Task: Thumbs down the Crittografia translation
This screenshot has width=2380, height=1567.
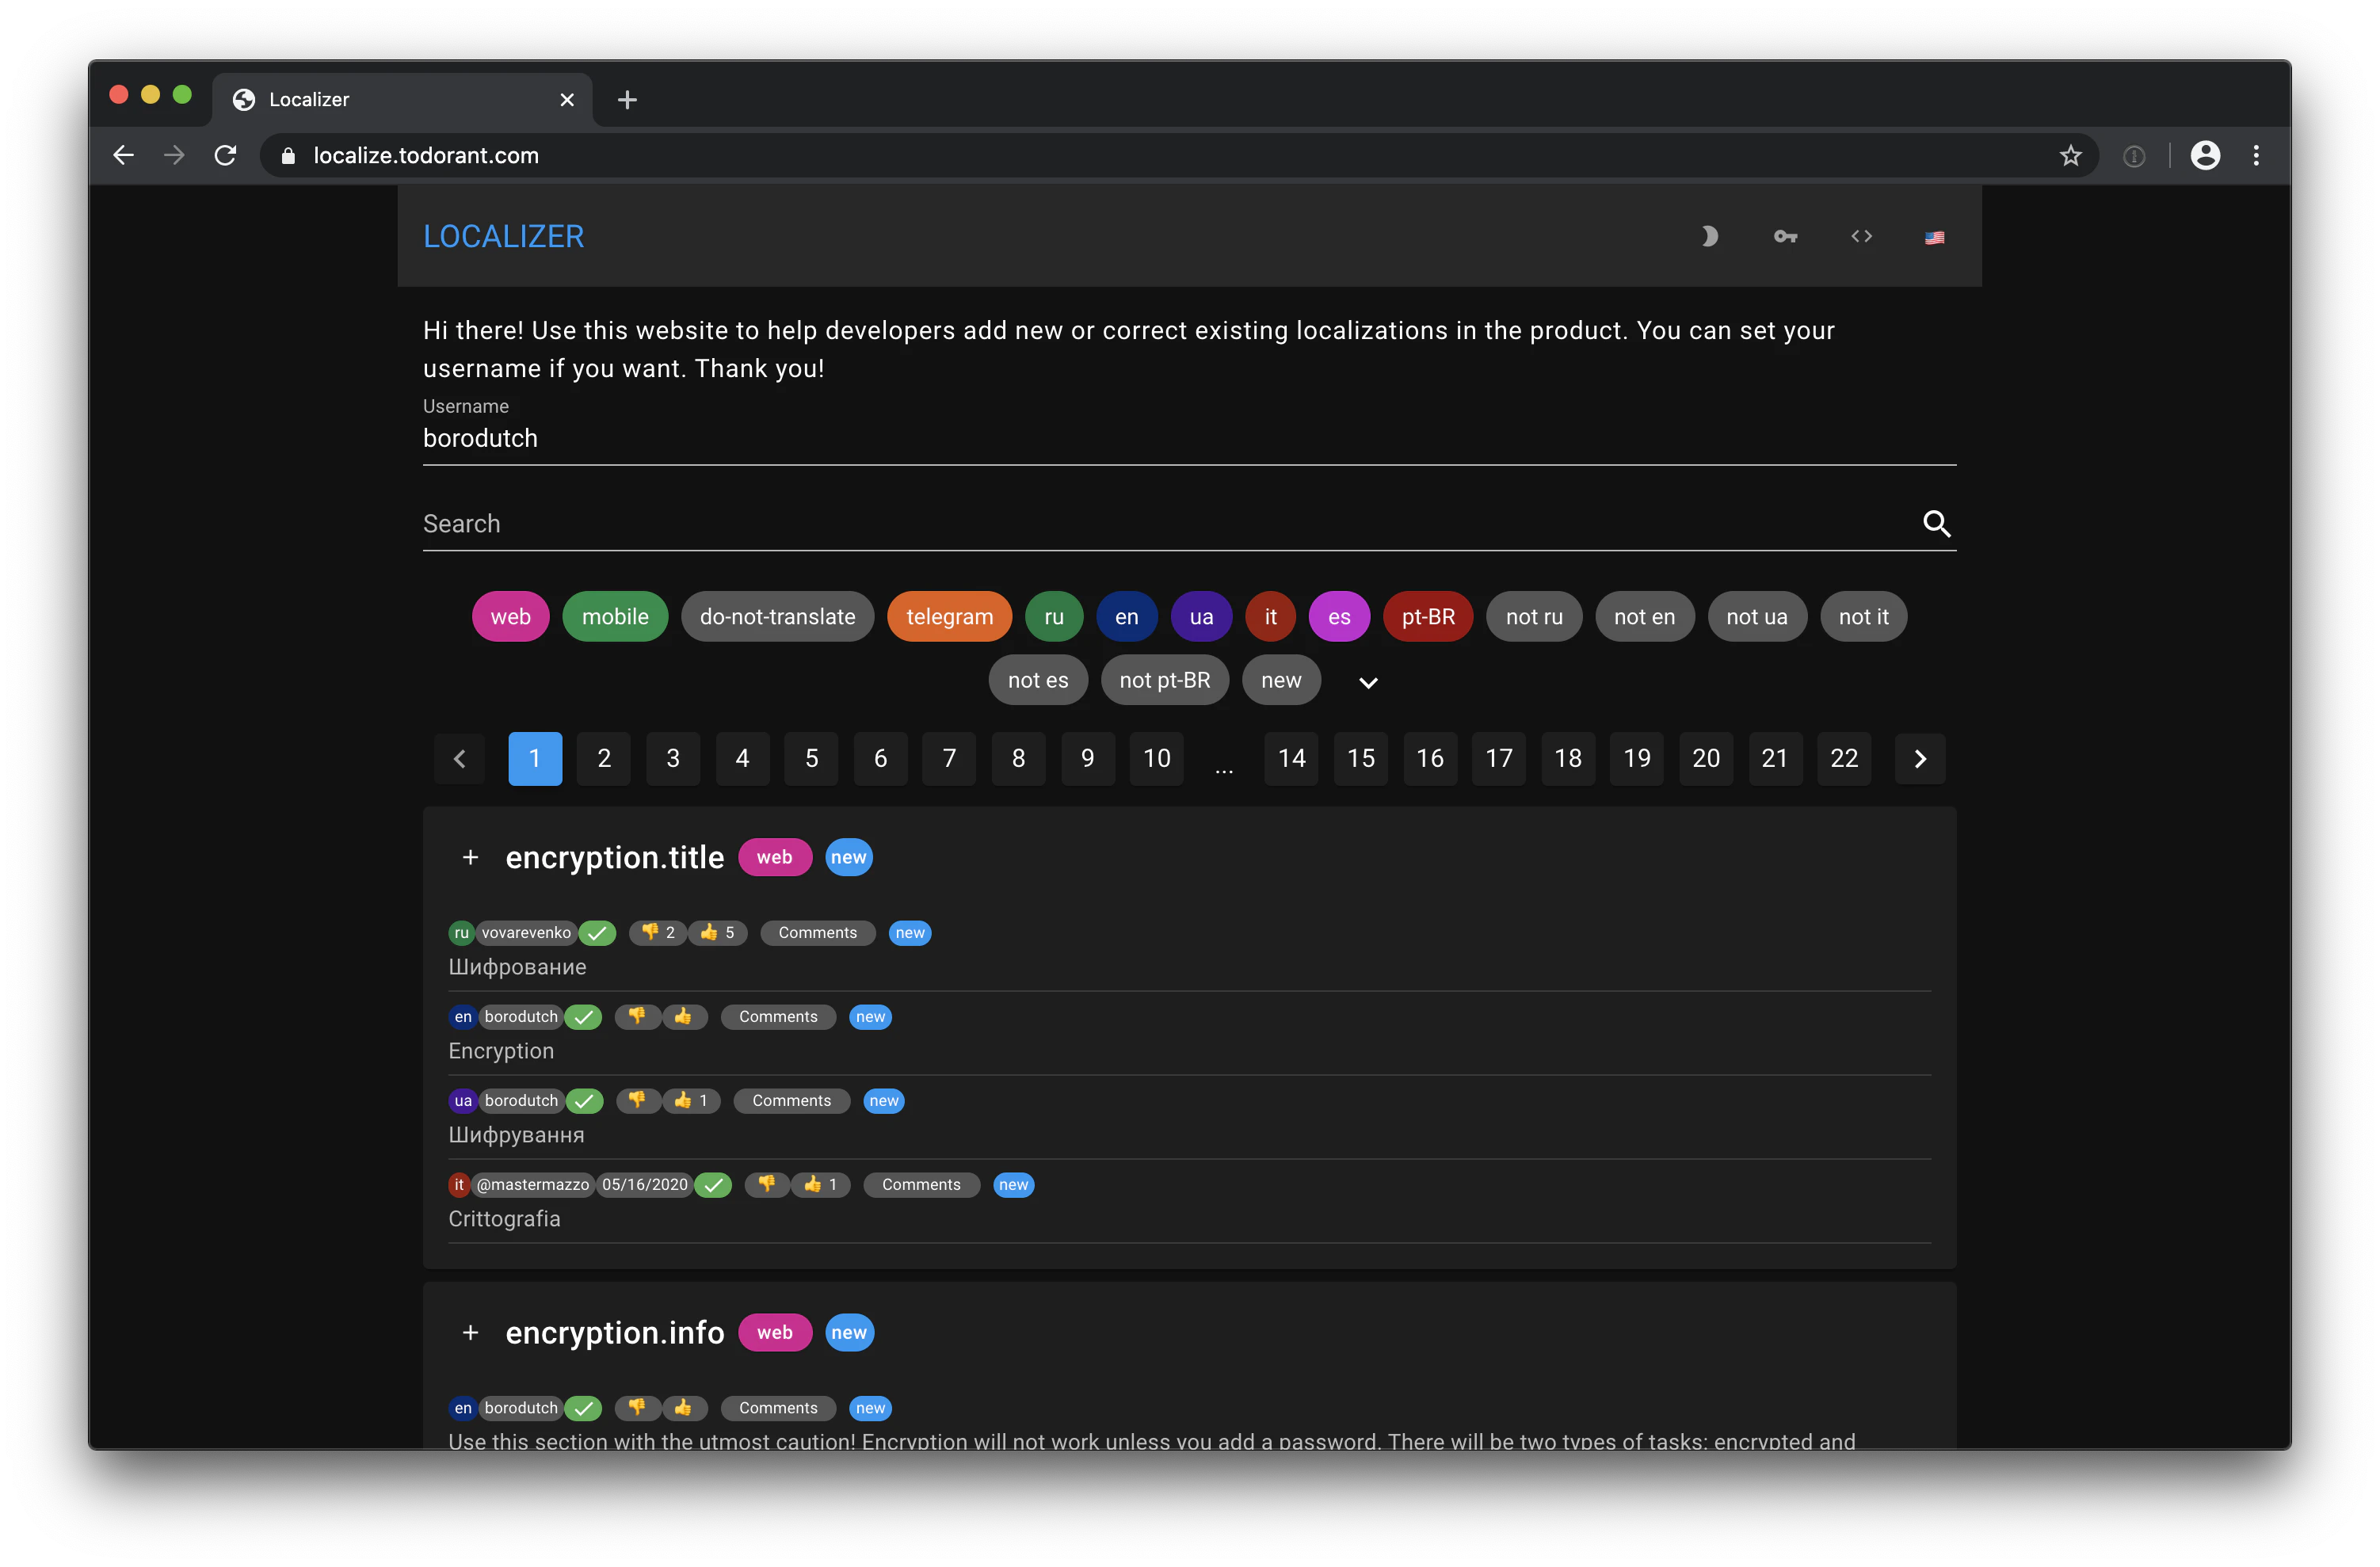Action: pos(767,1184)
